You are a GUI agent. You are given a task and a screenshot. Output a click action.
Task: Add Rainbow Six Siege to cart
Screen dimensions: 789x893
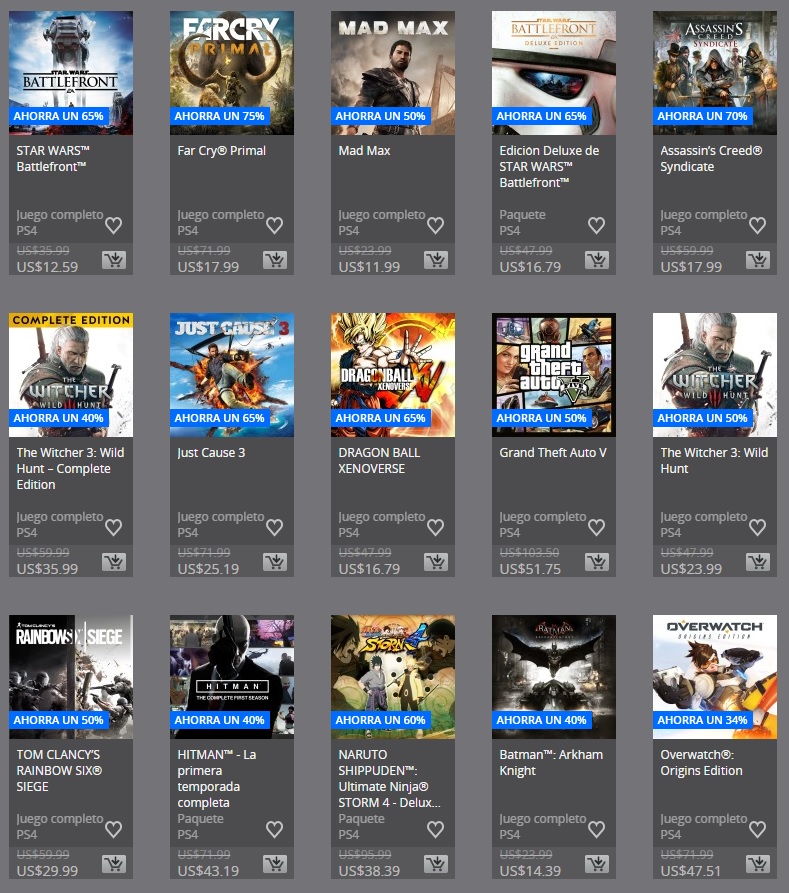click(x=113, y=865)
